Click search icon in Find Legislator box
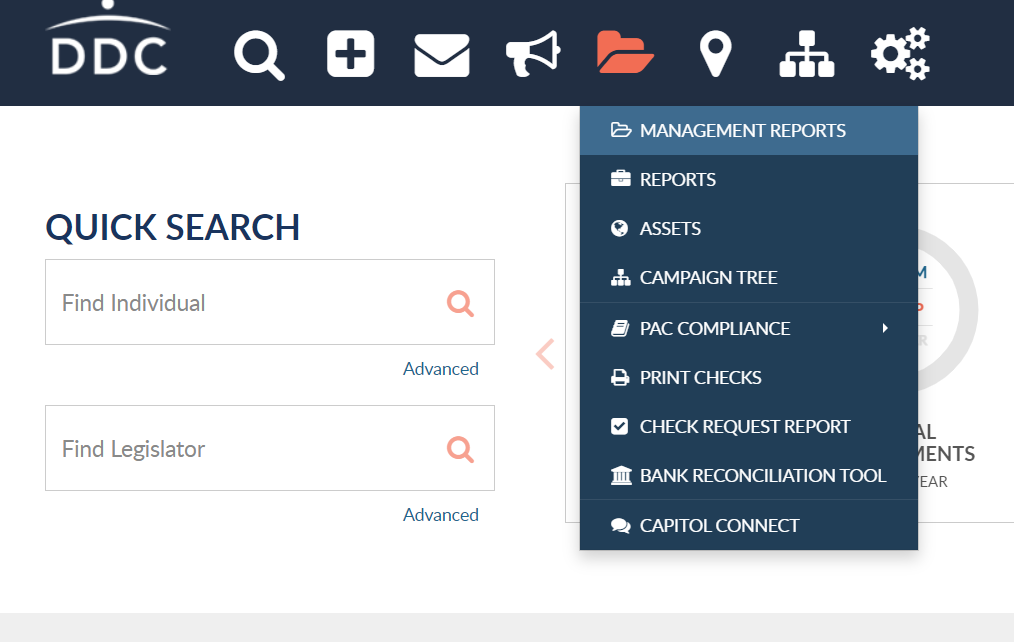Image resolution: width=1014 pixels, height=642 pixels. 460,449
